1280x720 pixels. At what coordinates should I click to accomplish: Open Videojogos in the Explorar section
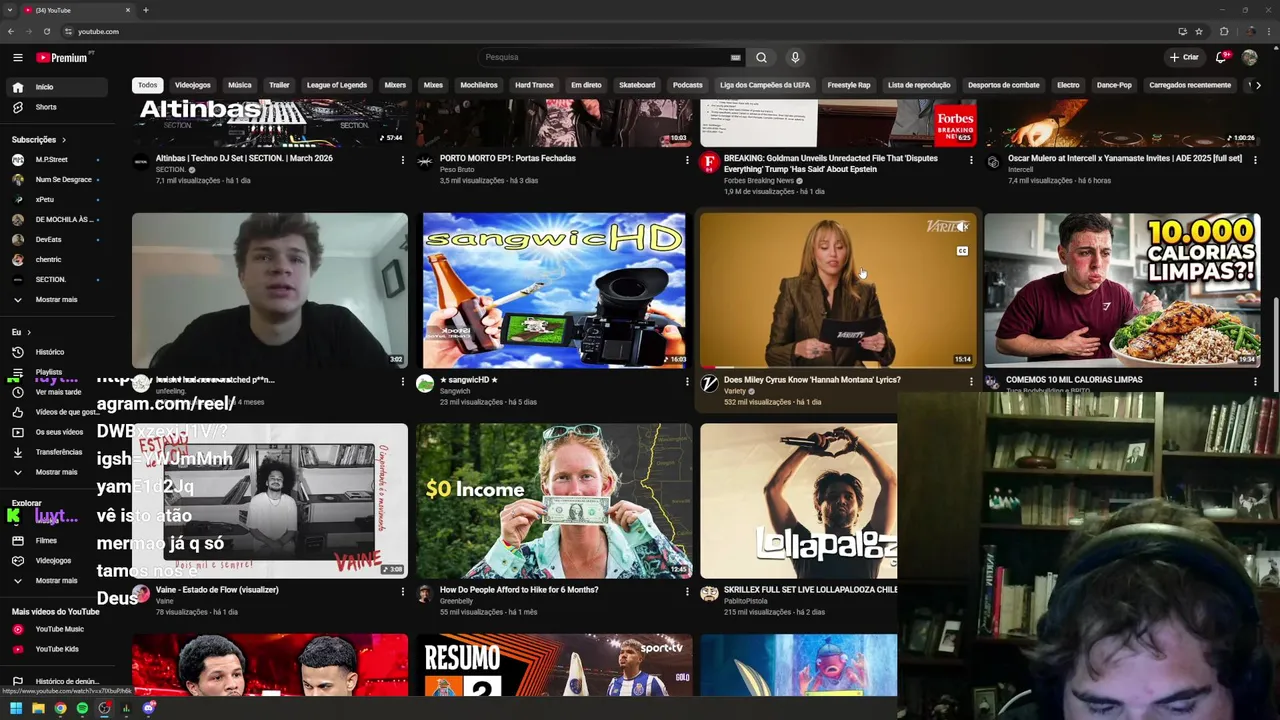(57, 560)
